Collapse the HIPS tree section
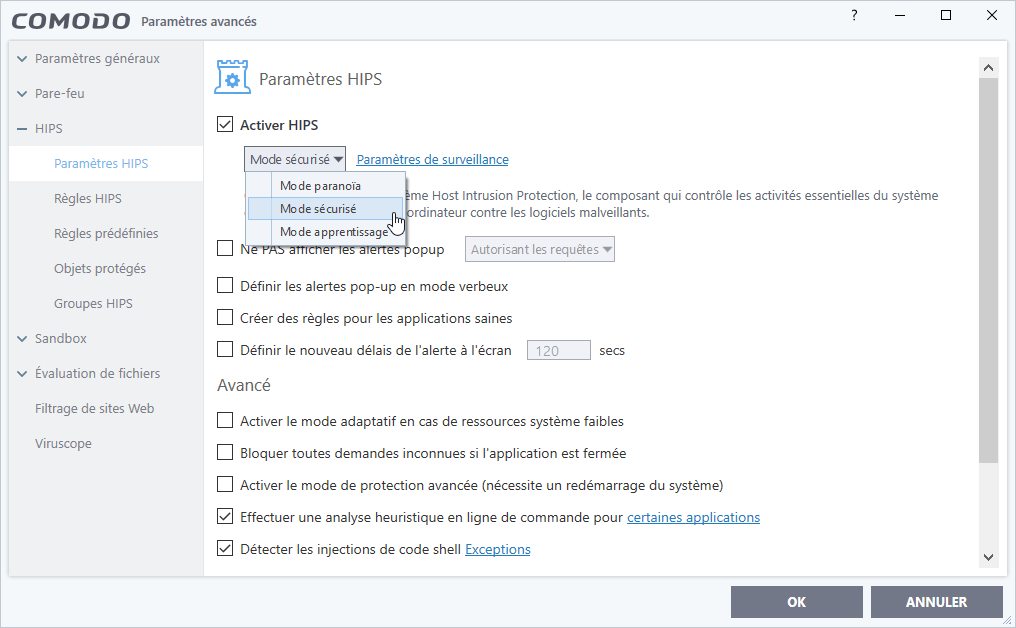The height and width of the screenshot is (628, 1016). pos(22,129)
